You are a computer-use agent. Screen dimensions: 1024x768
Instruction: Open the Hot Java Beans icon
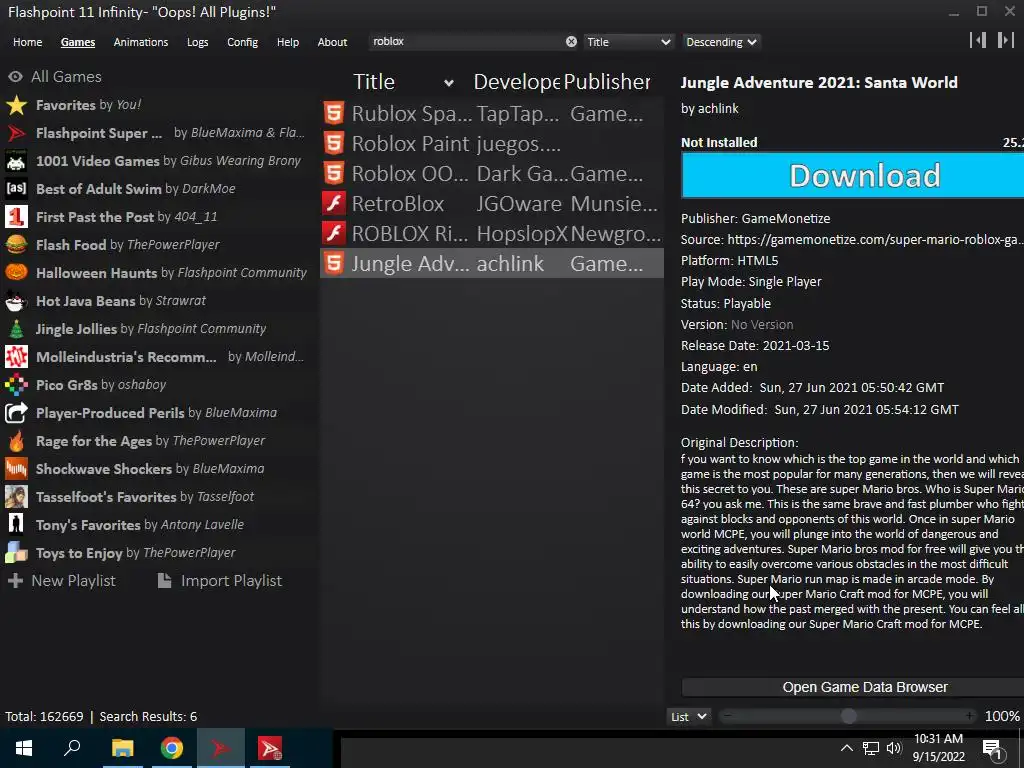coord(16,300)
